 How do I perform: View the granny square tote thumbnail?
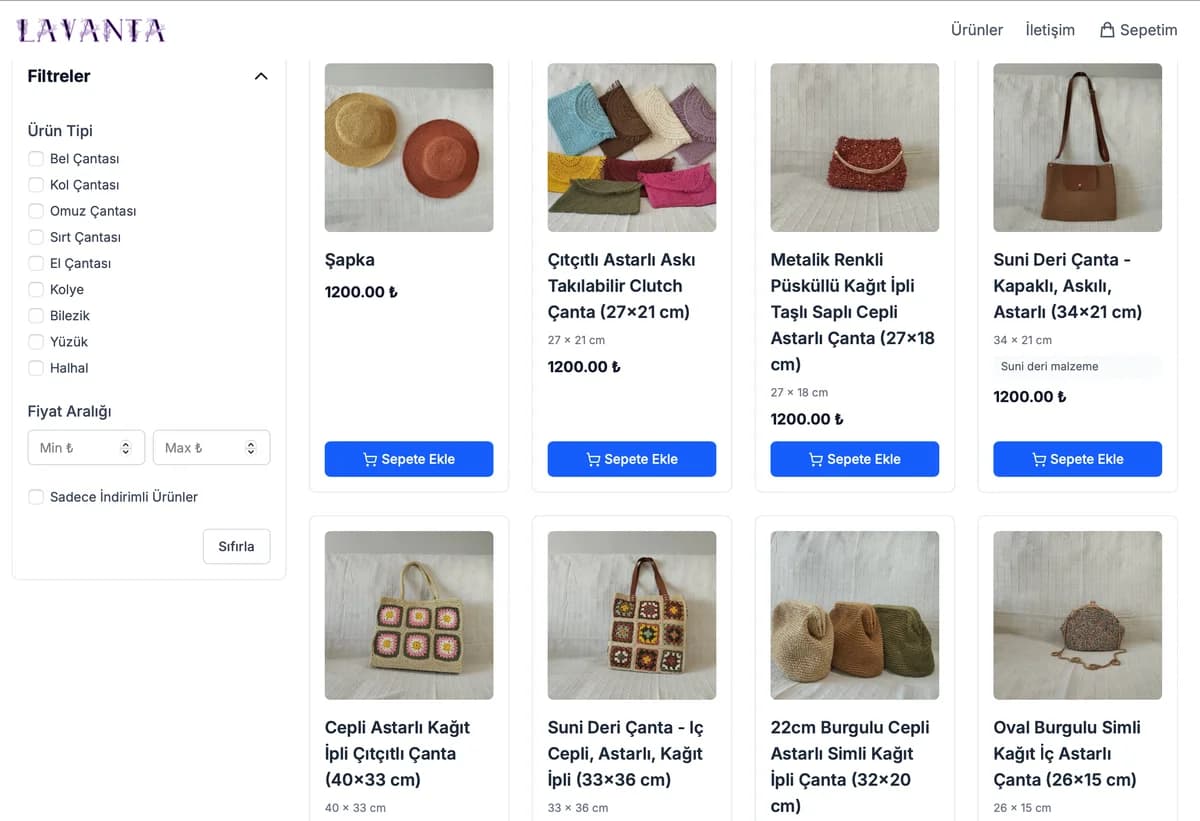click(x=409, y=615)
